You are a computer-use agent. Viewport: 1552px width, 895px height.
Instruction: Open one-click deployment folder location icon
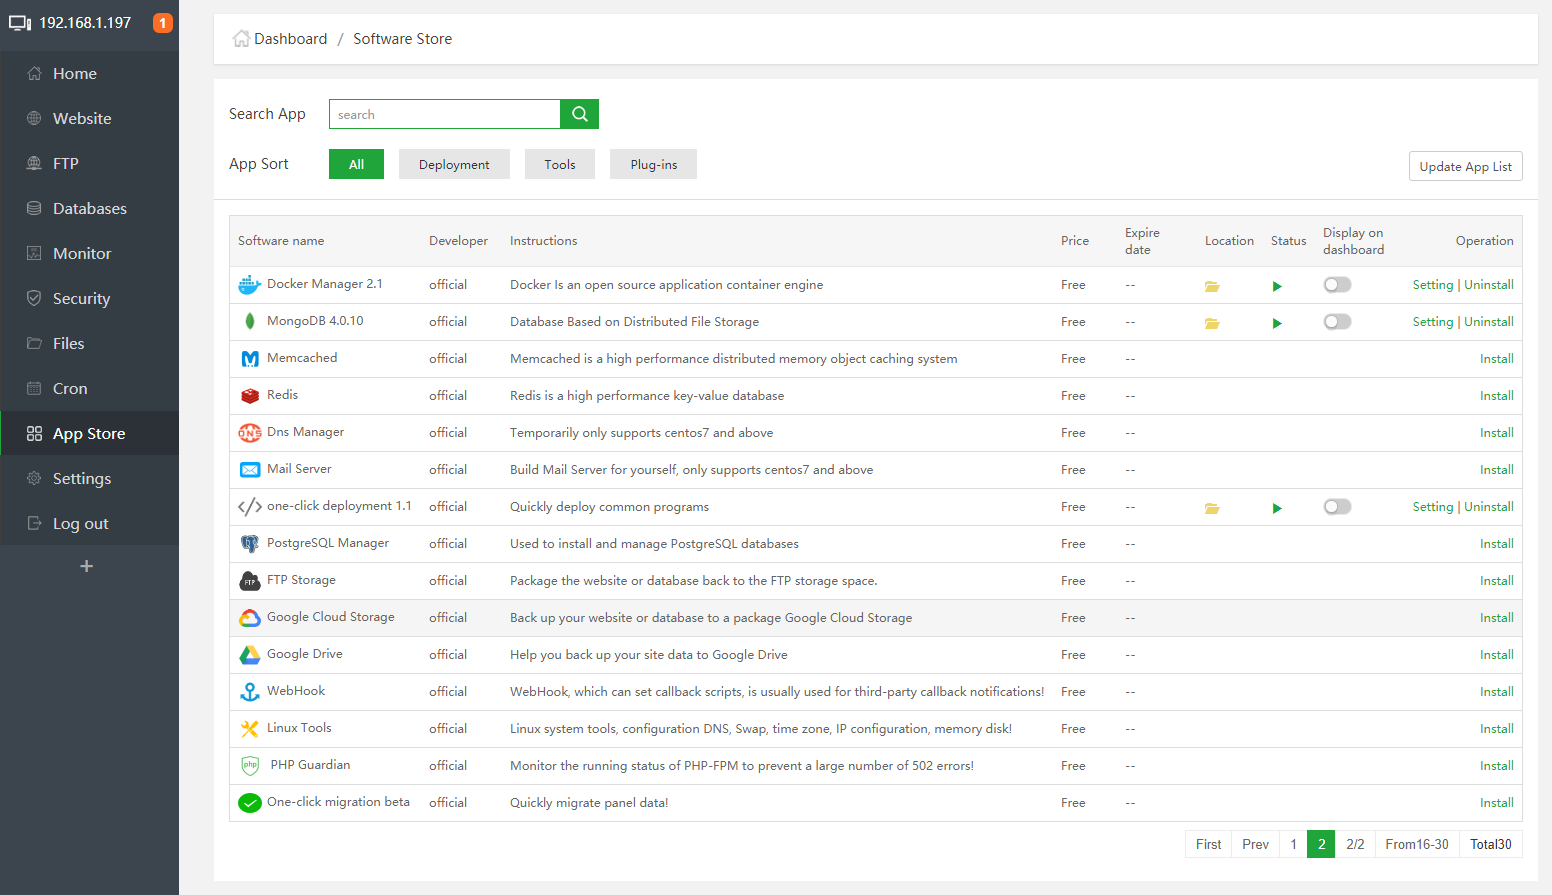pyautogui.click(x=1211, y=508)
